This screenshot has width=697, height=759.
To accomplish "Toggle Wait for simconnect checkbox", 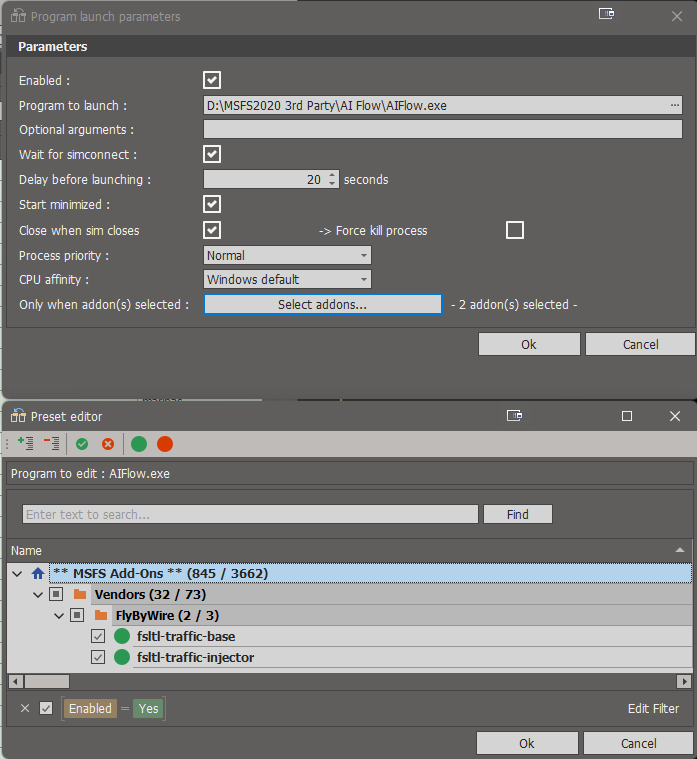I will pyautogui.click(x=212, y=154).
